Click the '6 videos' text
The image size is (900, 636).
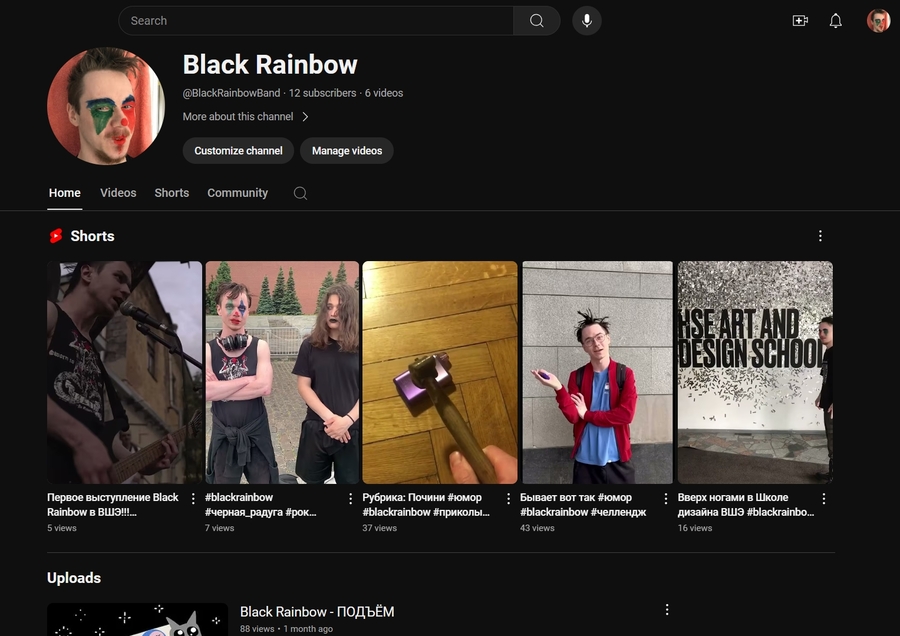coord(384,93)
